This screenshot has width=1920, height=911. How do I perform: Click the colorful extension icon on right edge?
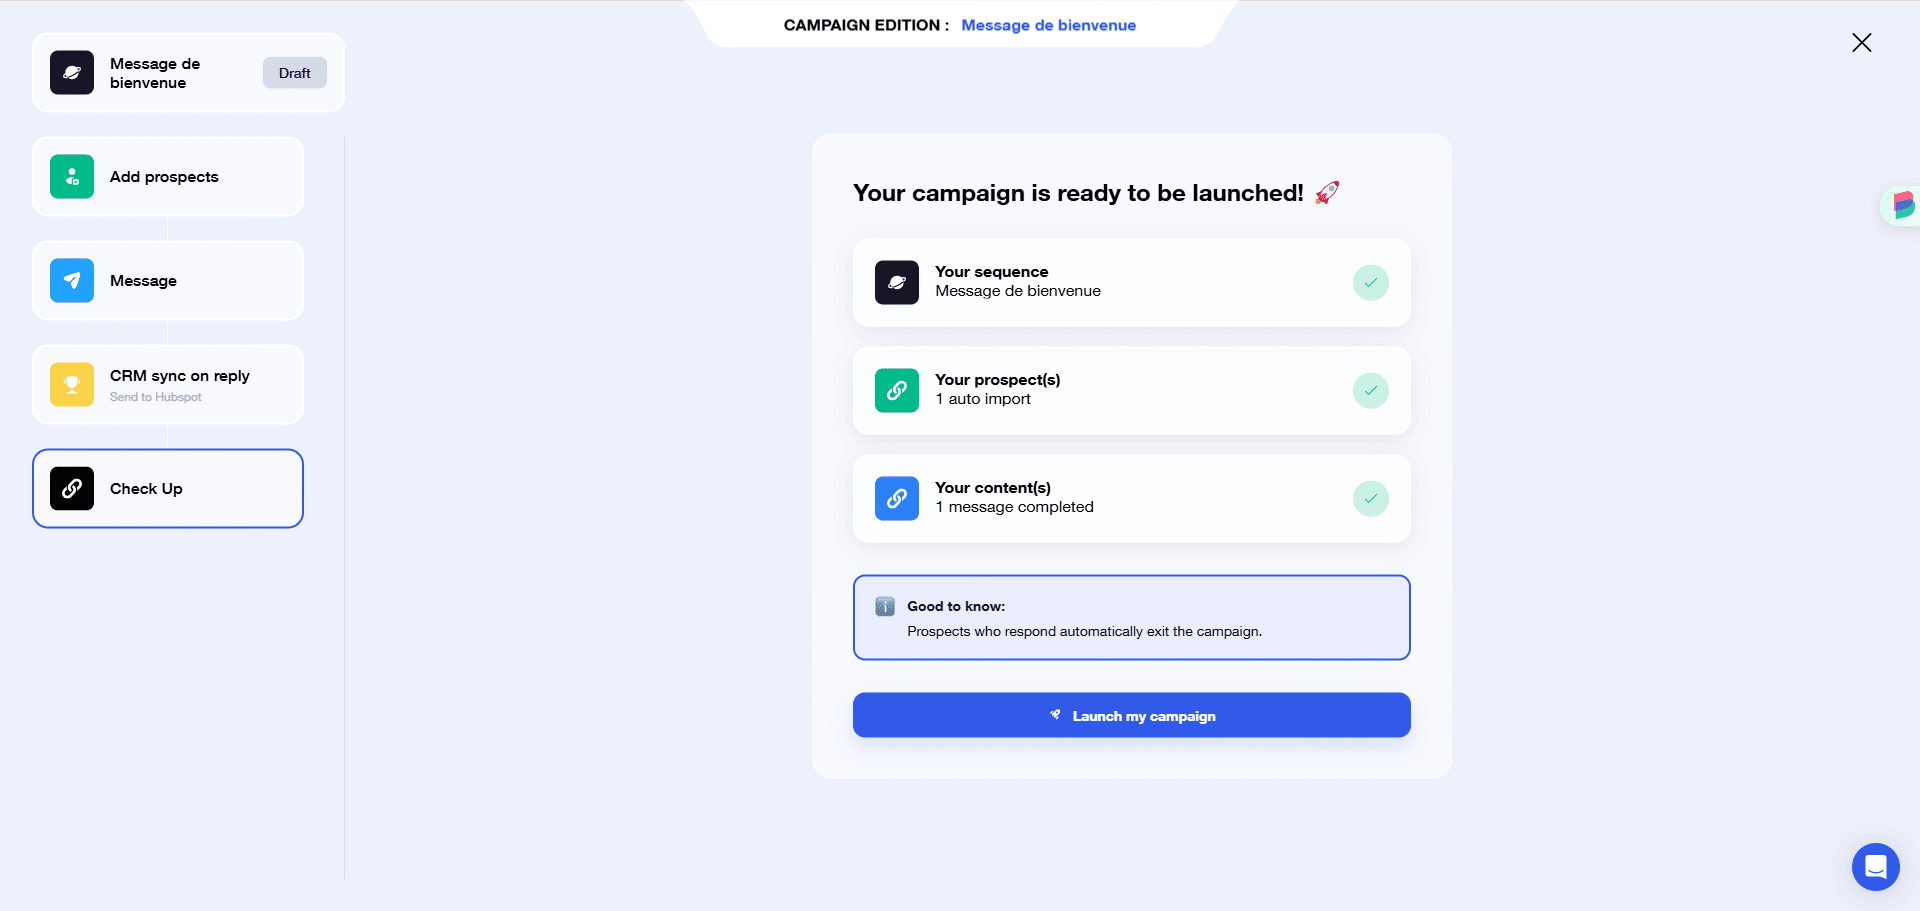point(1902,206)
